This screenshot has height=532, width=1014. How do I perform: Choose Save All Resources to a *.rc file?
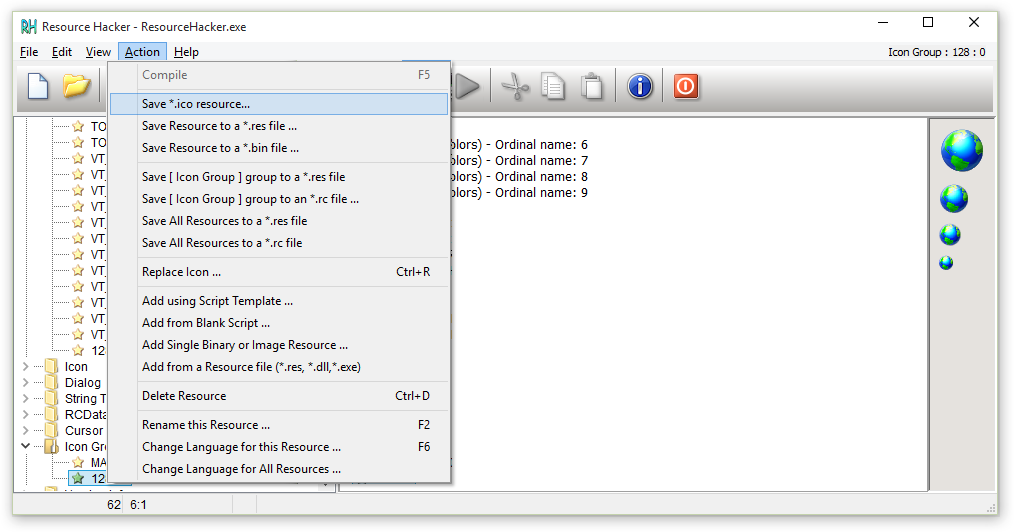pyautogui.click(x=279, y=243)
